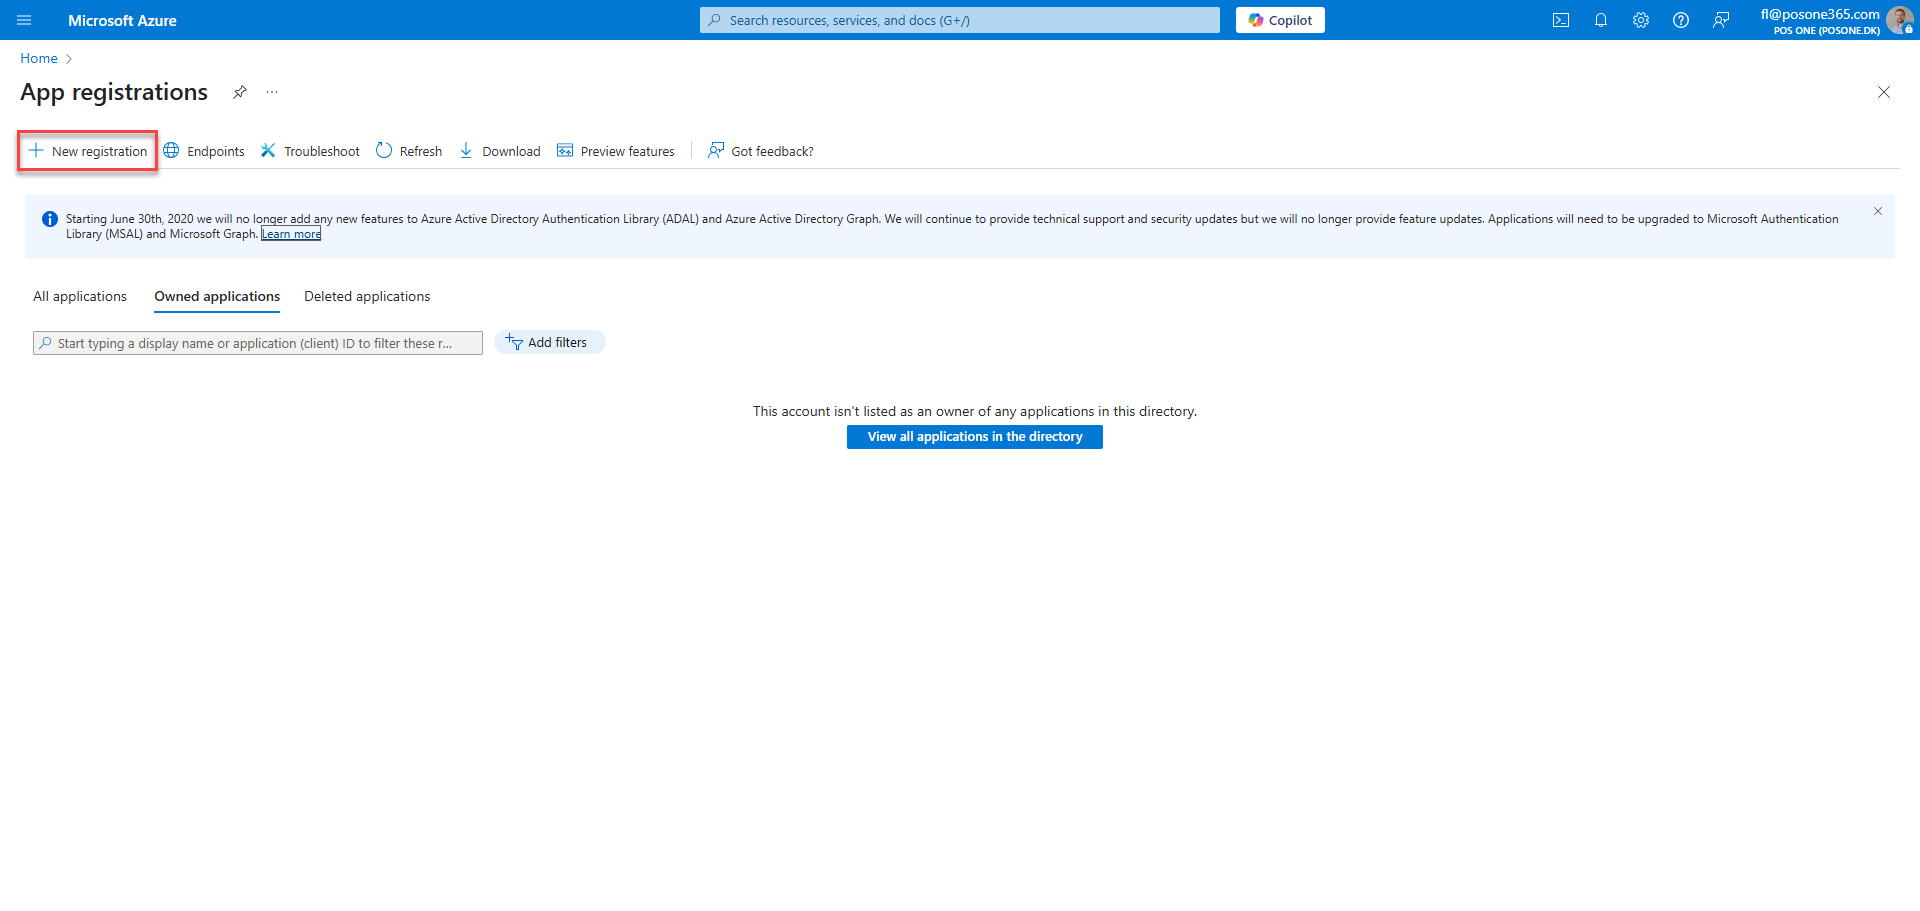Screen dimensions: 1920x911
Task: Refresh the app registrations list
Action: pos(409,151)
